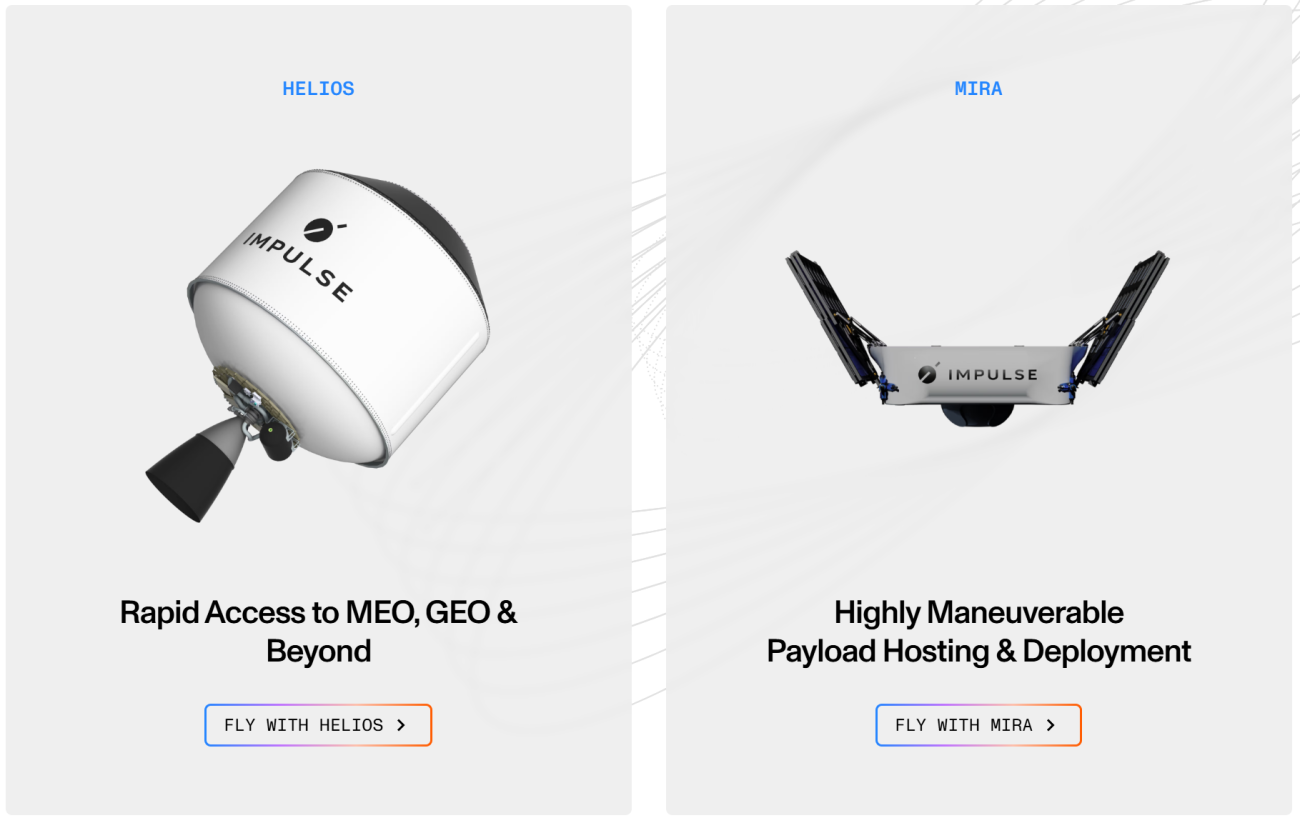
Task: Click the IMPULSE wordmark on the Mira body
Action: (x=992, y=375)
